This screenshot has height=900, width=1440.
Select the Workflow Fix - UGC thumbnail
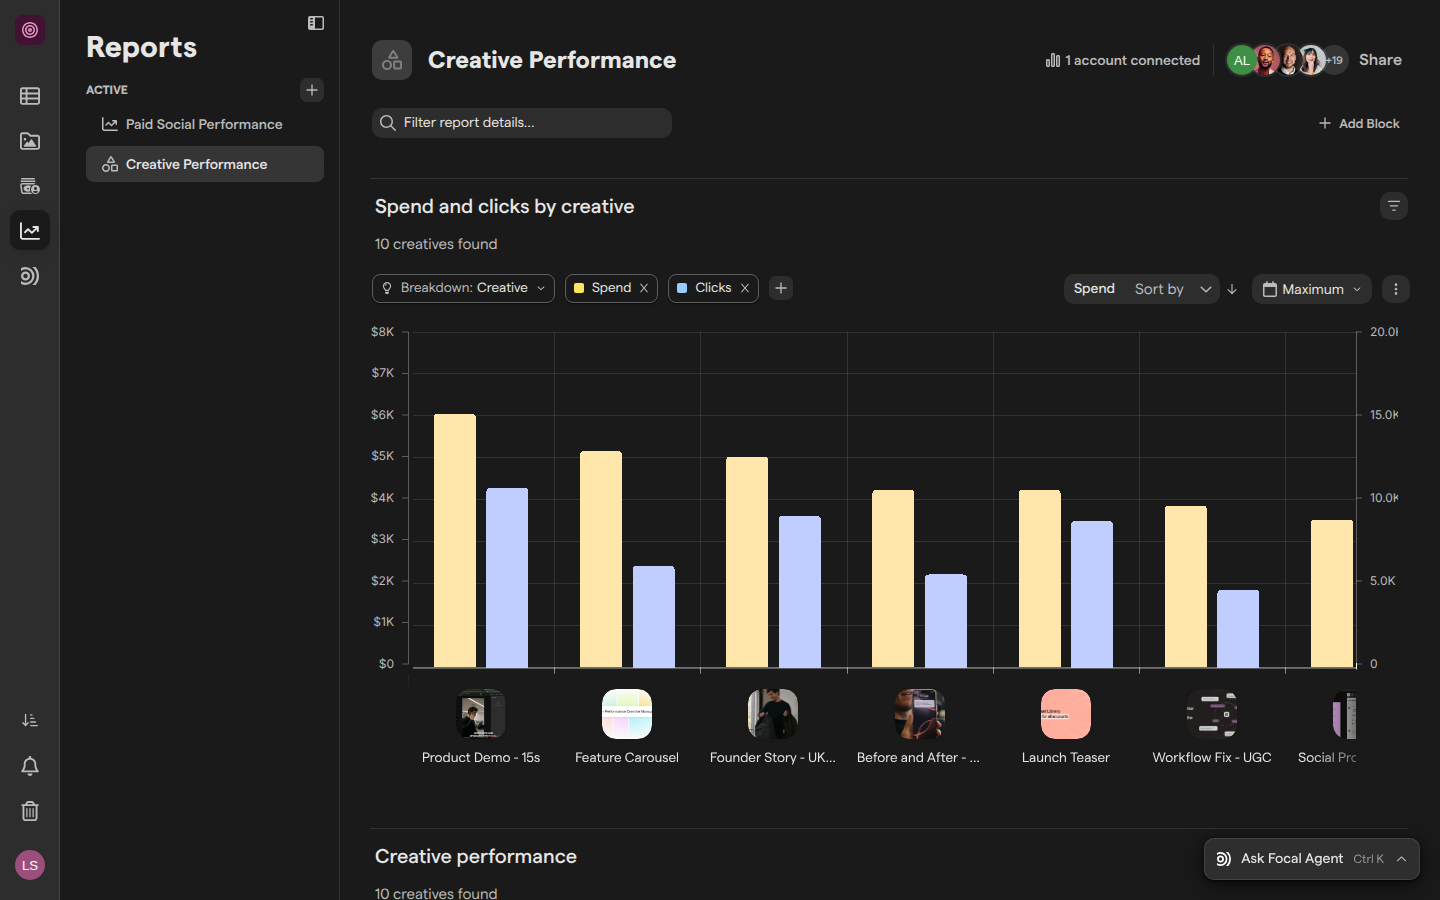coord(1212,714)
